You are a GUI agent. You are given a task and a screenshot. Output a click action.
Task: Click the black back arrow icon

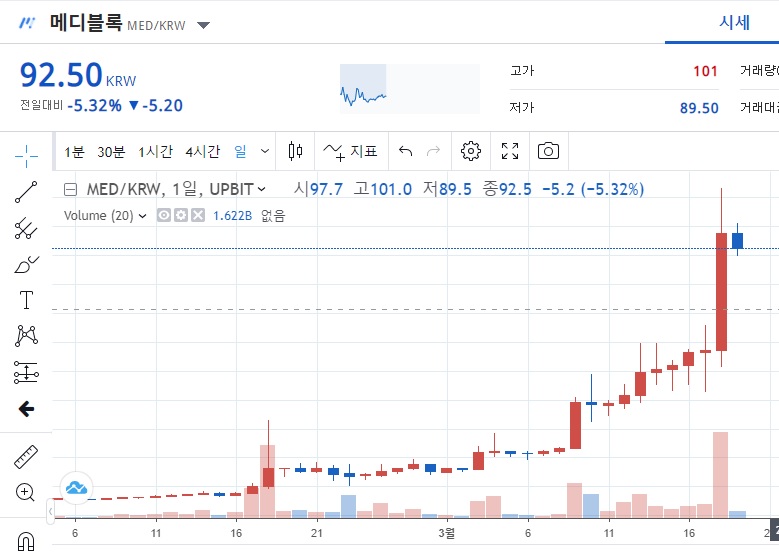pos(26,409)
